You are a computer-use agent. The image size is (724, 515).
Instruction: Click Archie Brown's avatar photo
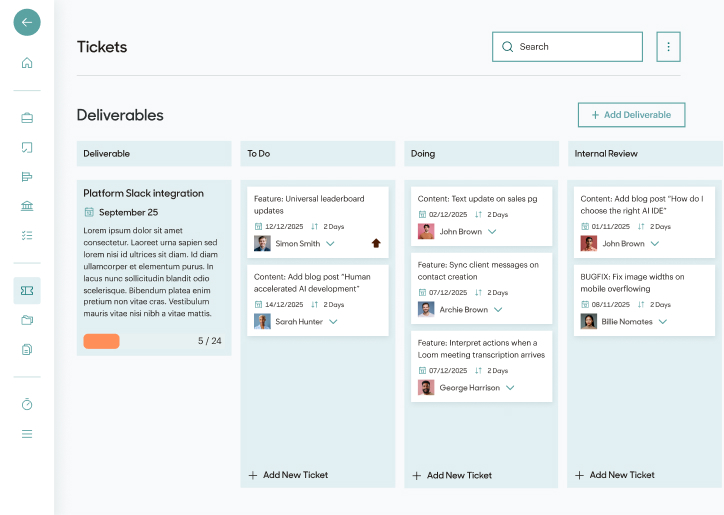426,309
